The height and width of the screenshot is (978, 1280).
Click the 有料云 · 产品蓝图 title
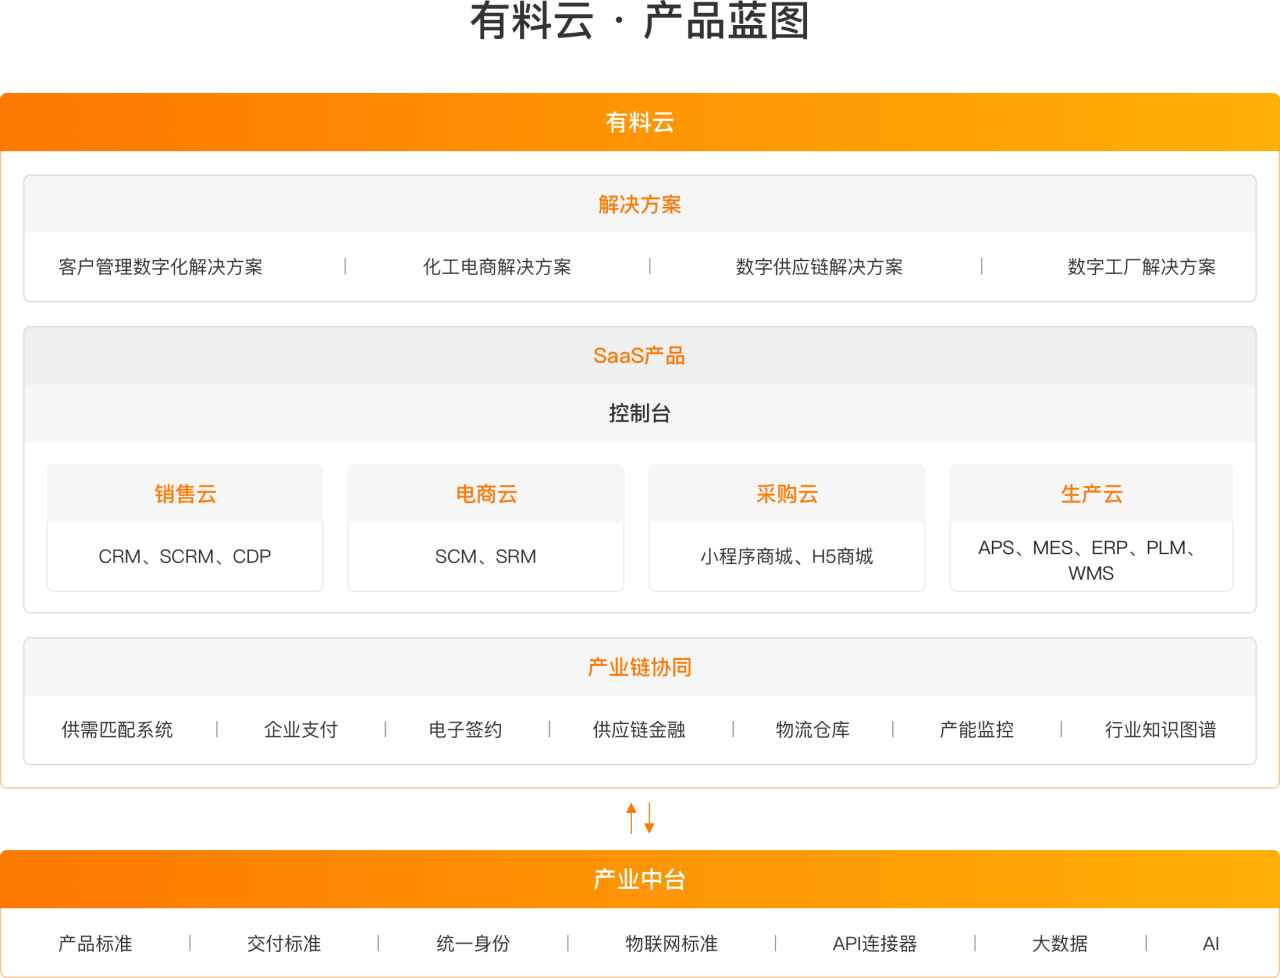[x=640, y=21]
